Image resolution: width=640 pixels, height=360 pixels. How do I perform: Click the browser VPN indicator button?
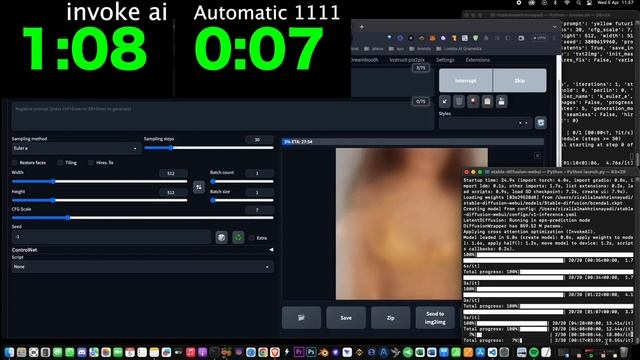[x=539, y=38]
